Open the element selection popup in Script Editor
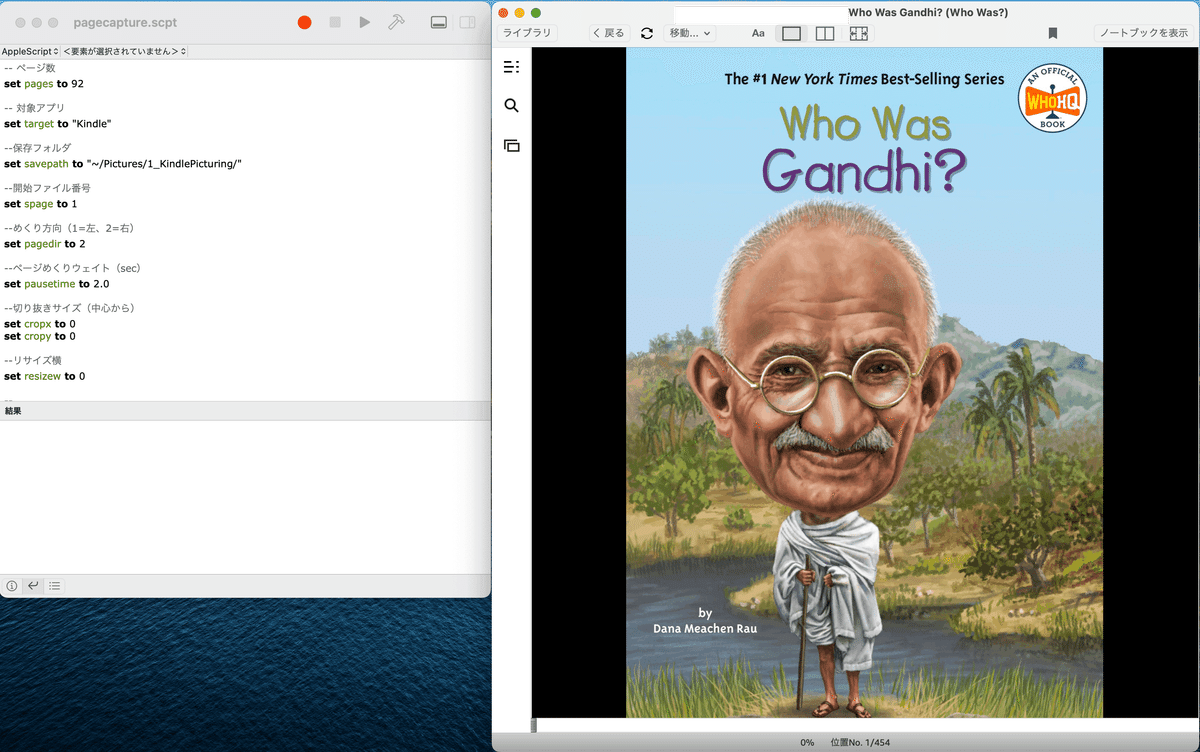The height and width of the screenshot is (752, 1200). coord(125,51)
